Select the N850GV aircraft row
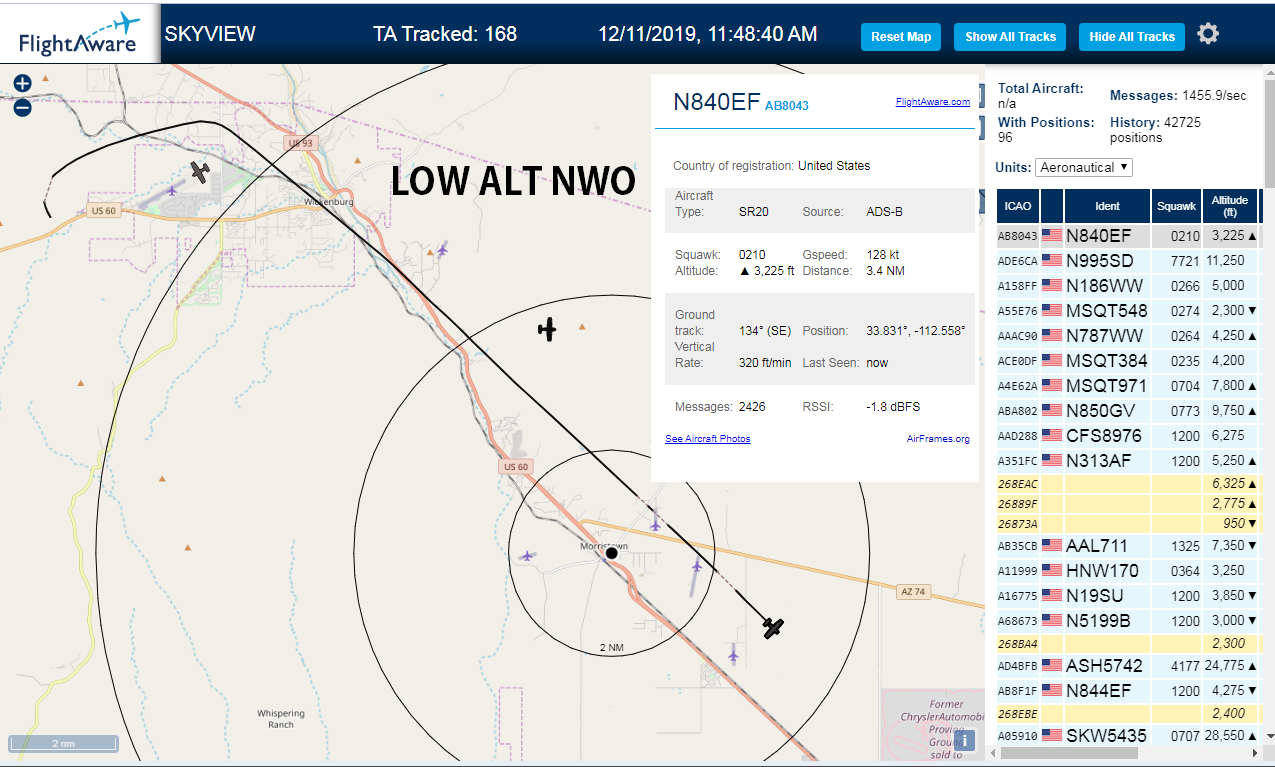This screenshot has width=1275, height=767. tap(1128, 411)
